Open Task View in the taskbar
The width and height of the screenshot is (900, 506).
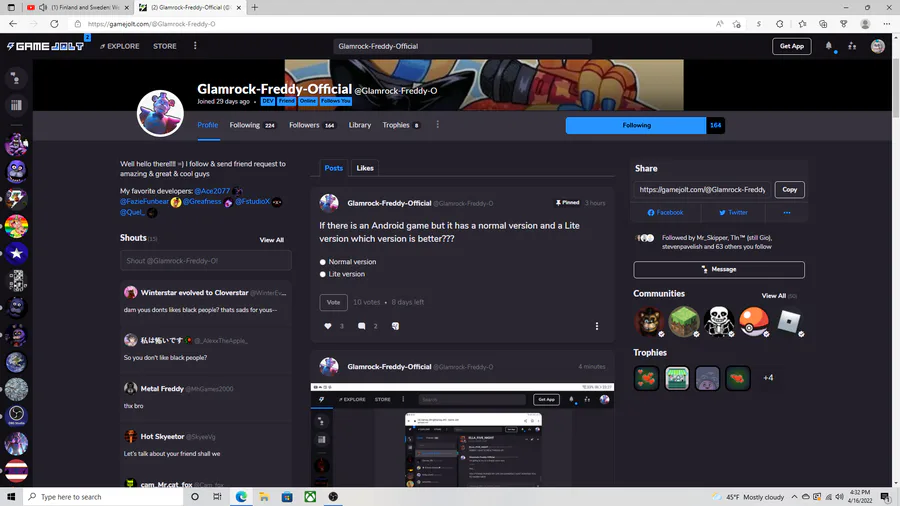(217, 497)
